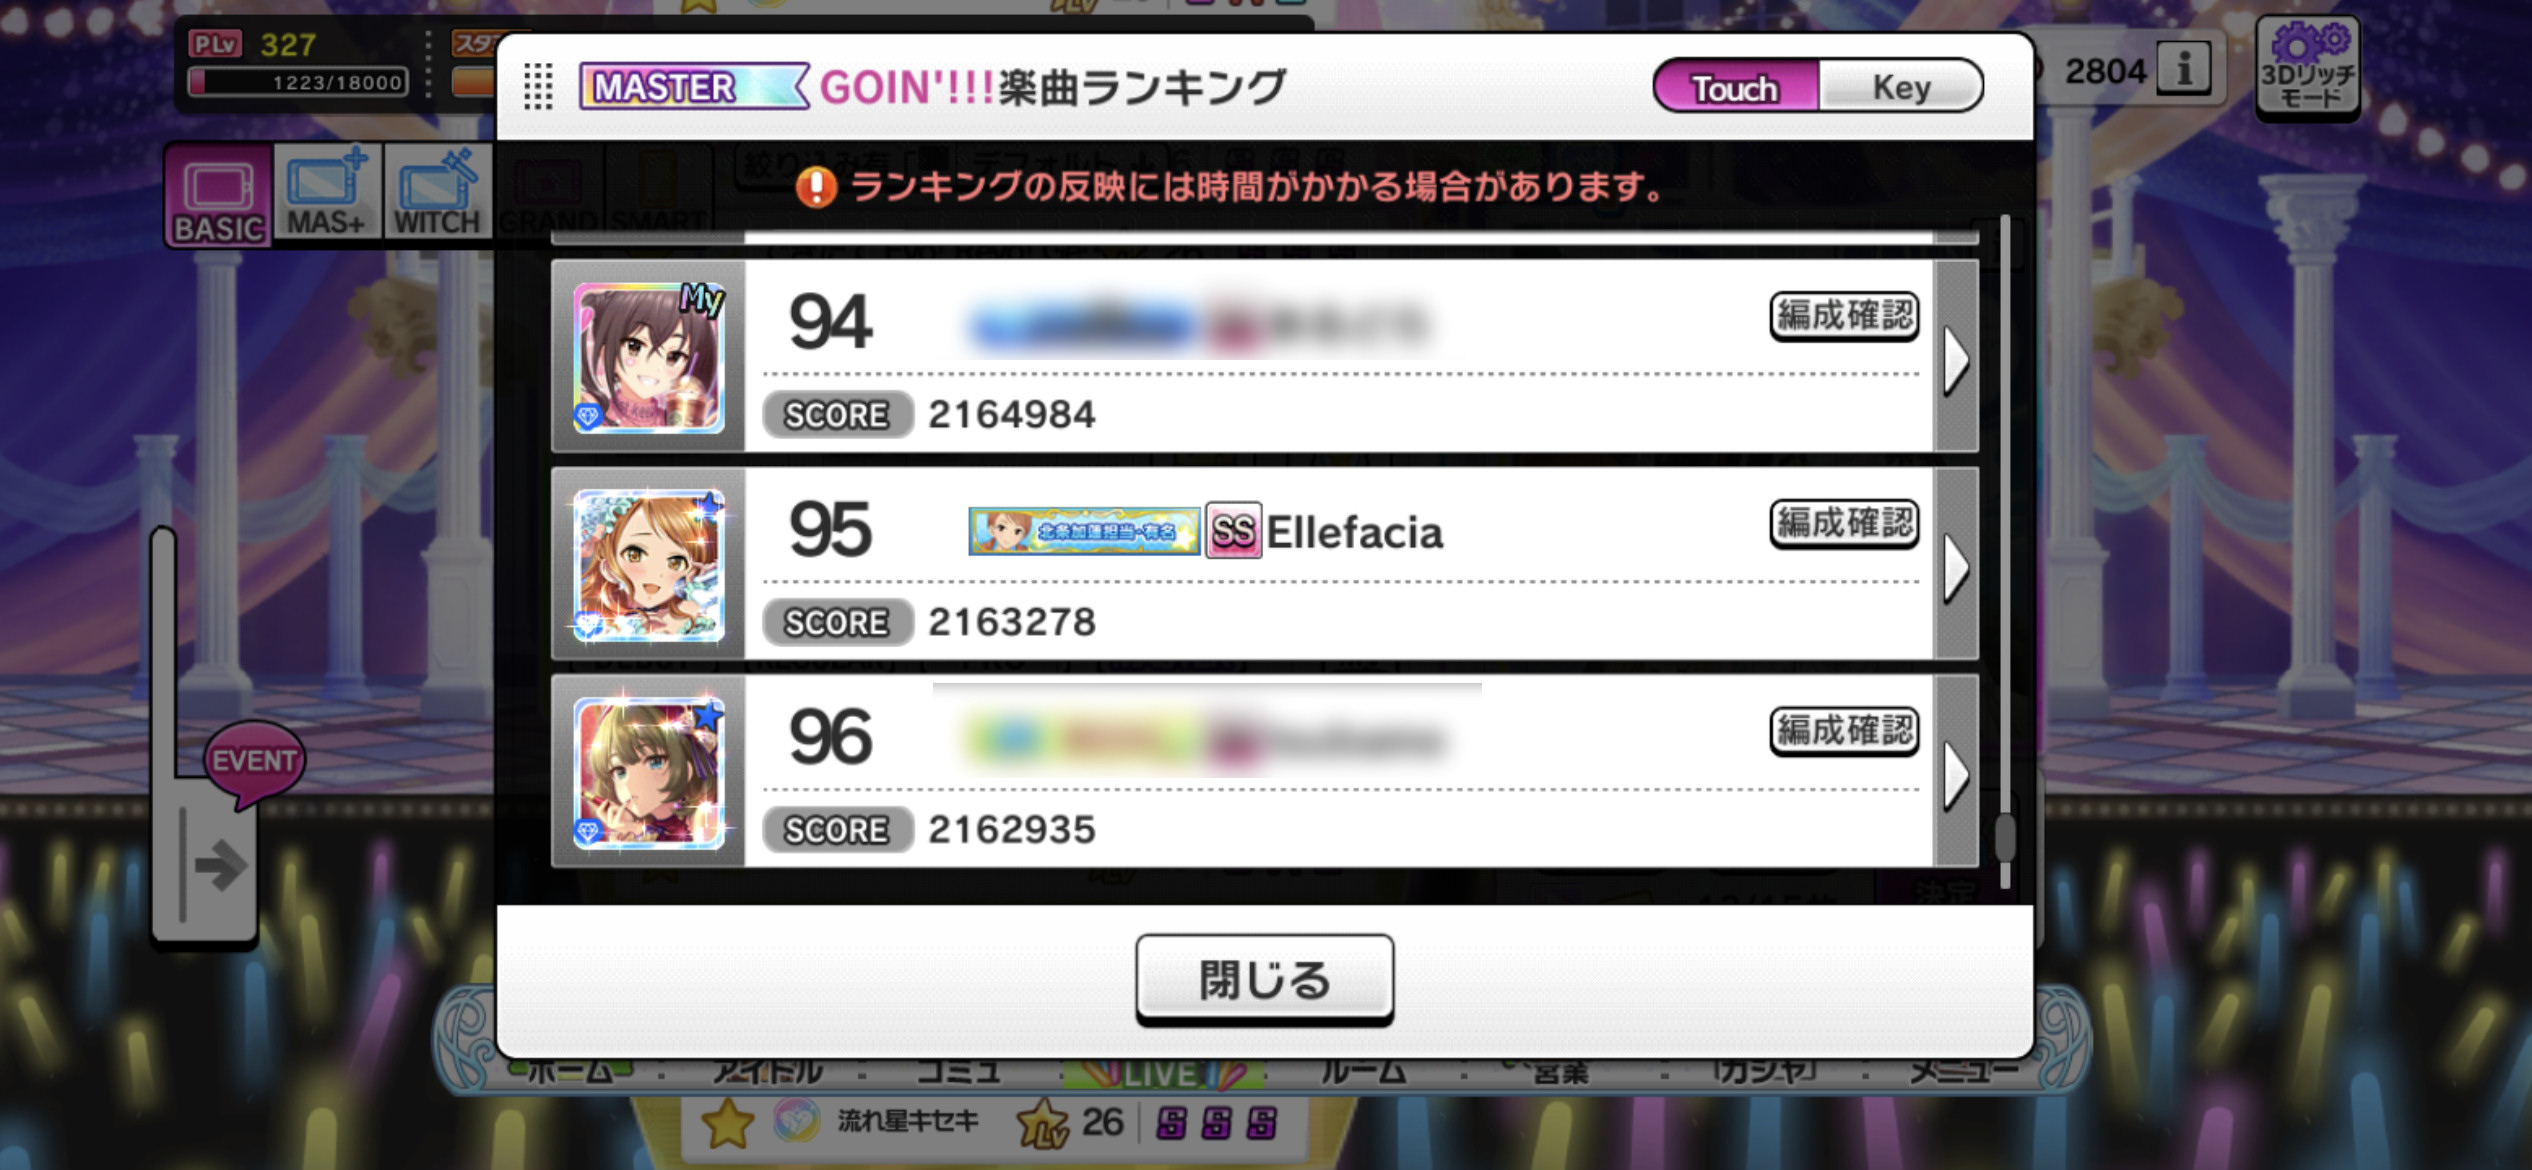
Task: Open the EVENT speech bubble icon
Action: [254, 762]
